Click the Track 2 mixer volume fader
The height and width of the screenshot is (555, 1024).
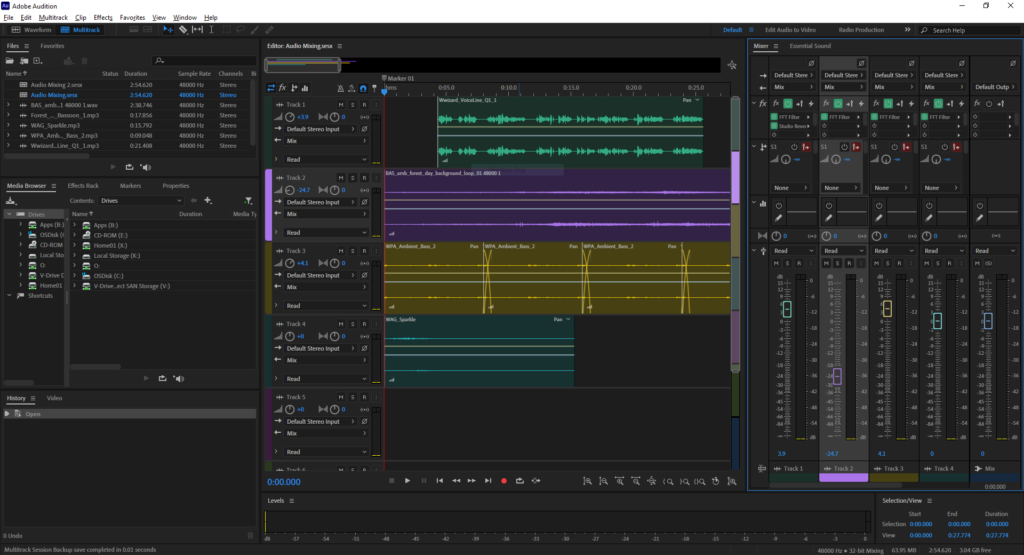(x=837, y=376)
